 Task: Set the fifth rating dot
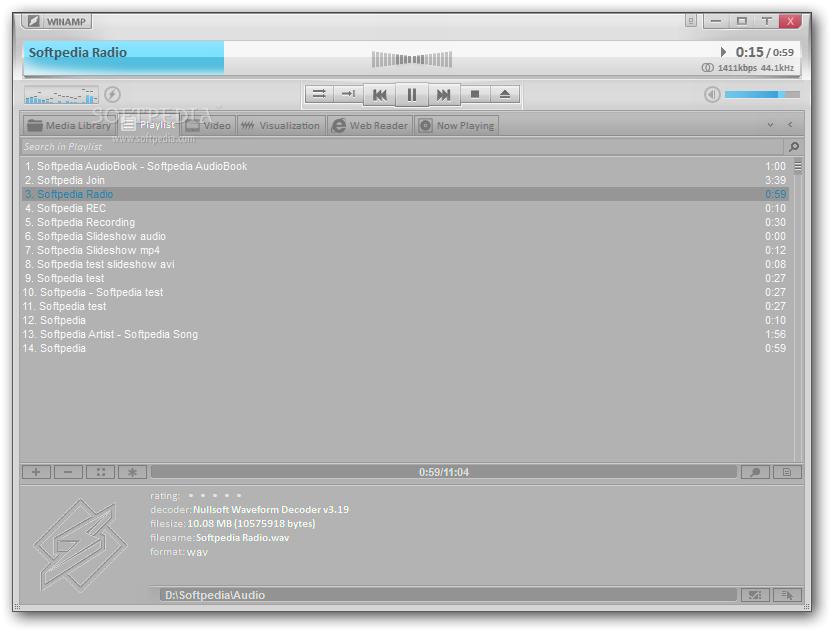tap(239, 496)
